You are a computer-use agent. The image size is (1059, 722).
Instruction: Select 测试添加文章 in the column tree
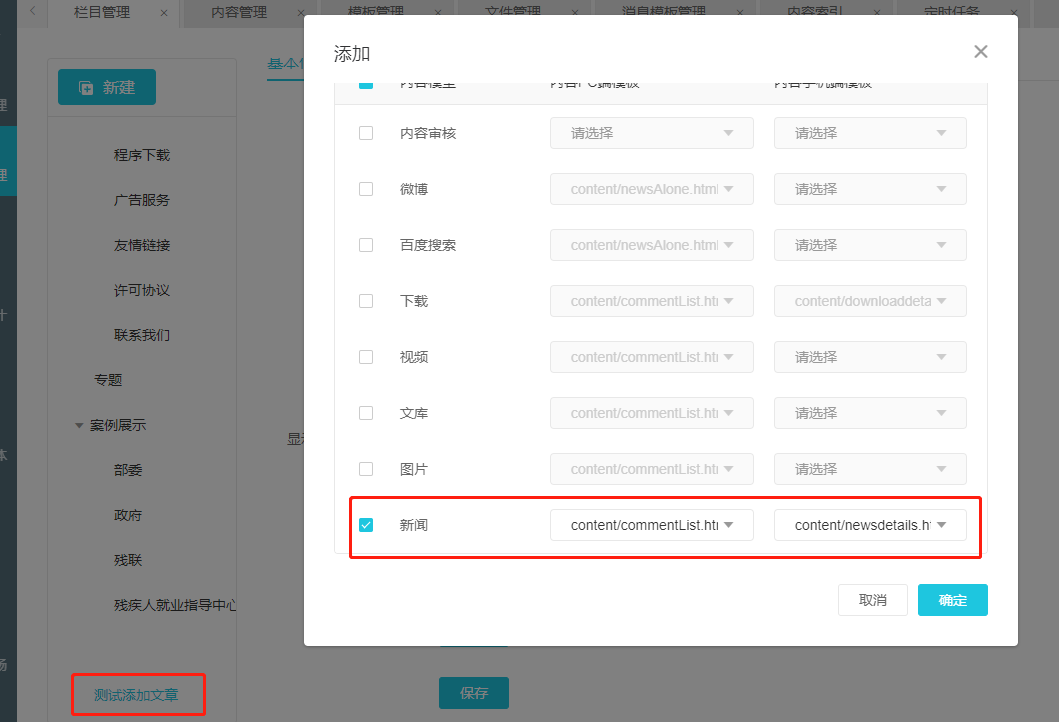pos(136,695)
